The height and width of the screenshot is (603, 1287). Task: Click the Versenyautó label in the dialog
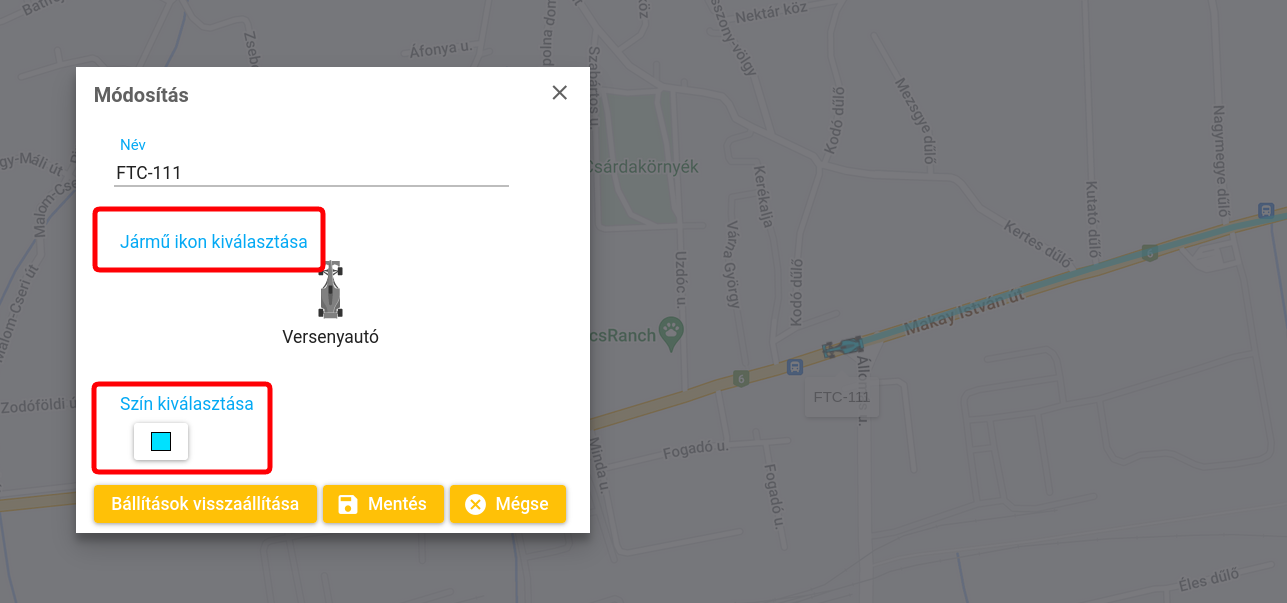[330, 337]
